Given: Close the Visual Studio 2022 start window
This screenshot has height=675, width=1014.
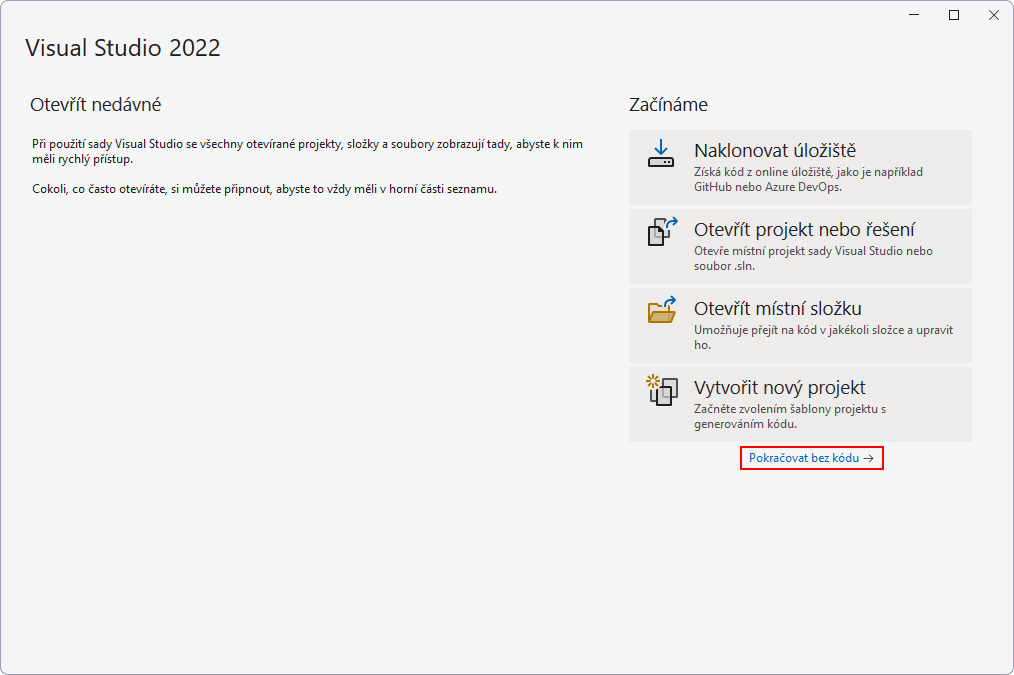Looking at the screenshot, I should 992,15.
